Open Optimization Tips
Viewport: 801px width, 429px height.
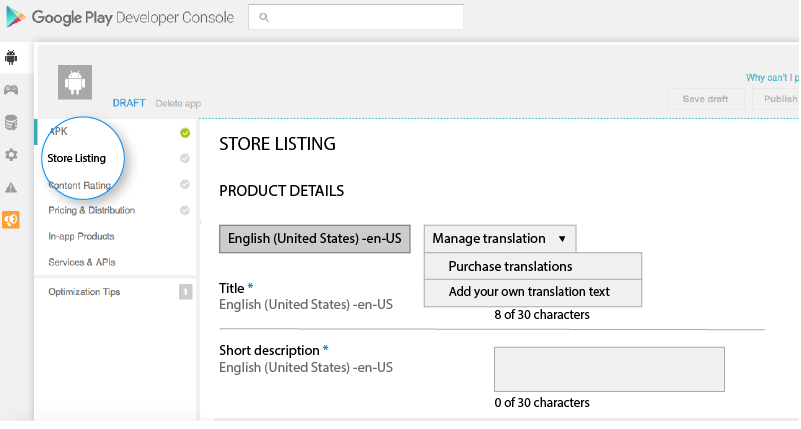point(84,292)
